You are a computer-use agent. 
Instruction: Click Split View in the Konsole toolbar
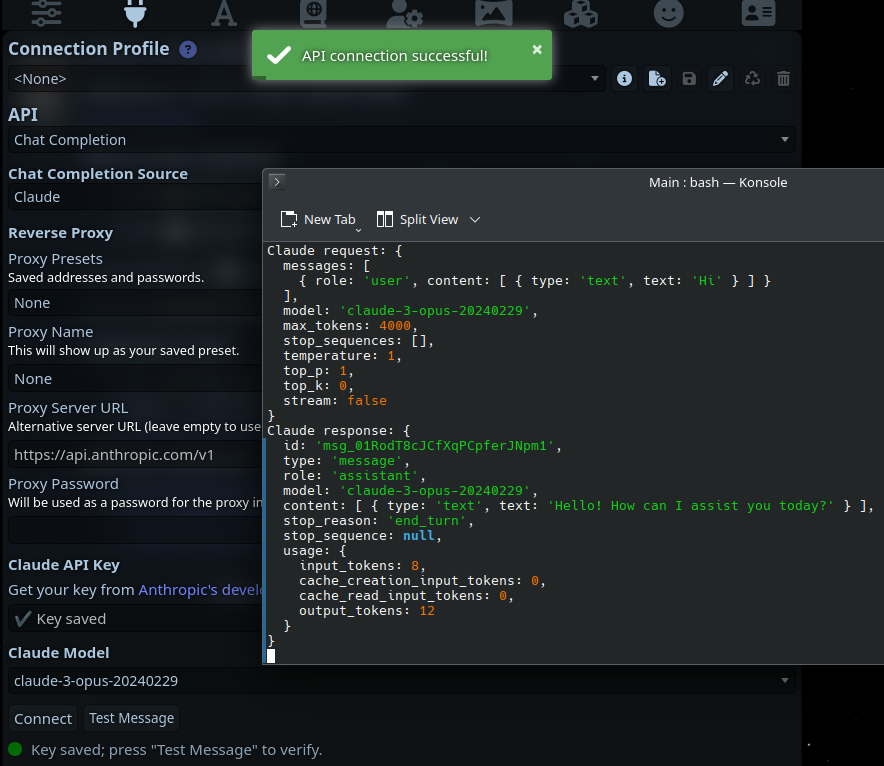click(417, 219)
